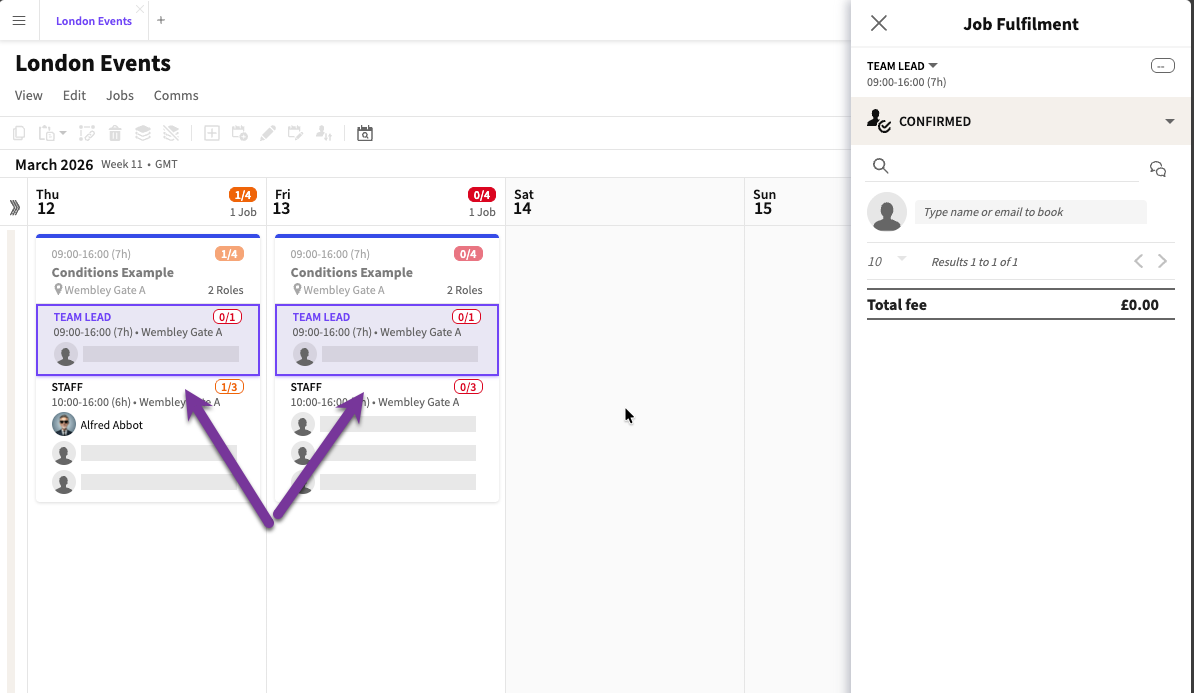
Task: Click the paste clipboard icon
Action: 47,133
